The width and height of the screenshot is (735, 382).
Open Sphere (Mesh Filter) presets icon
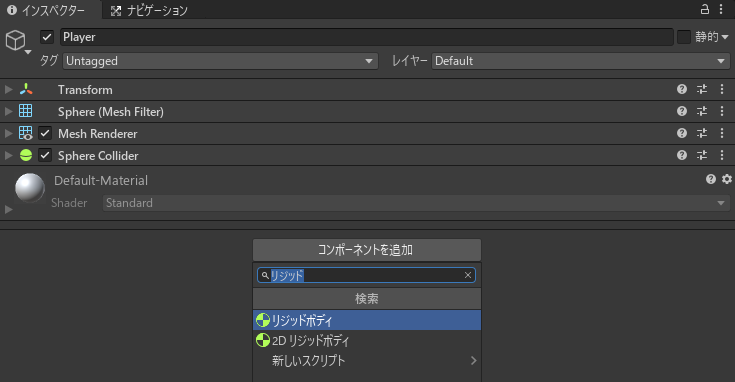702,111
